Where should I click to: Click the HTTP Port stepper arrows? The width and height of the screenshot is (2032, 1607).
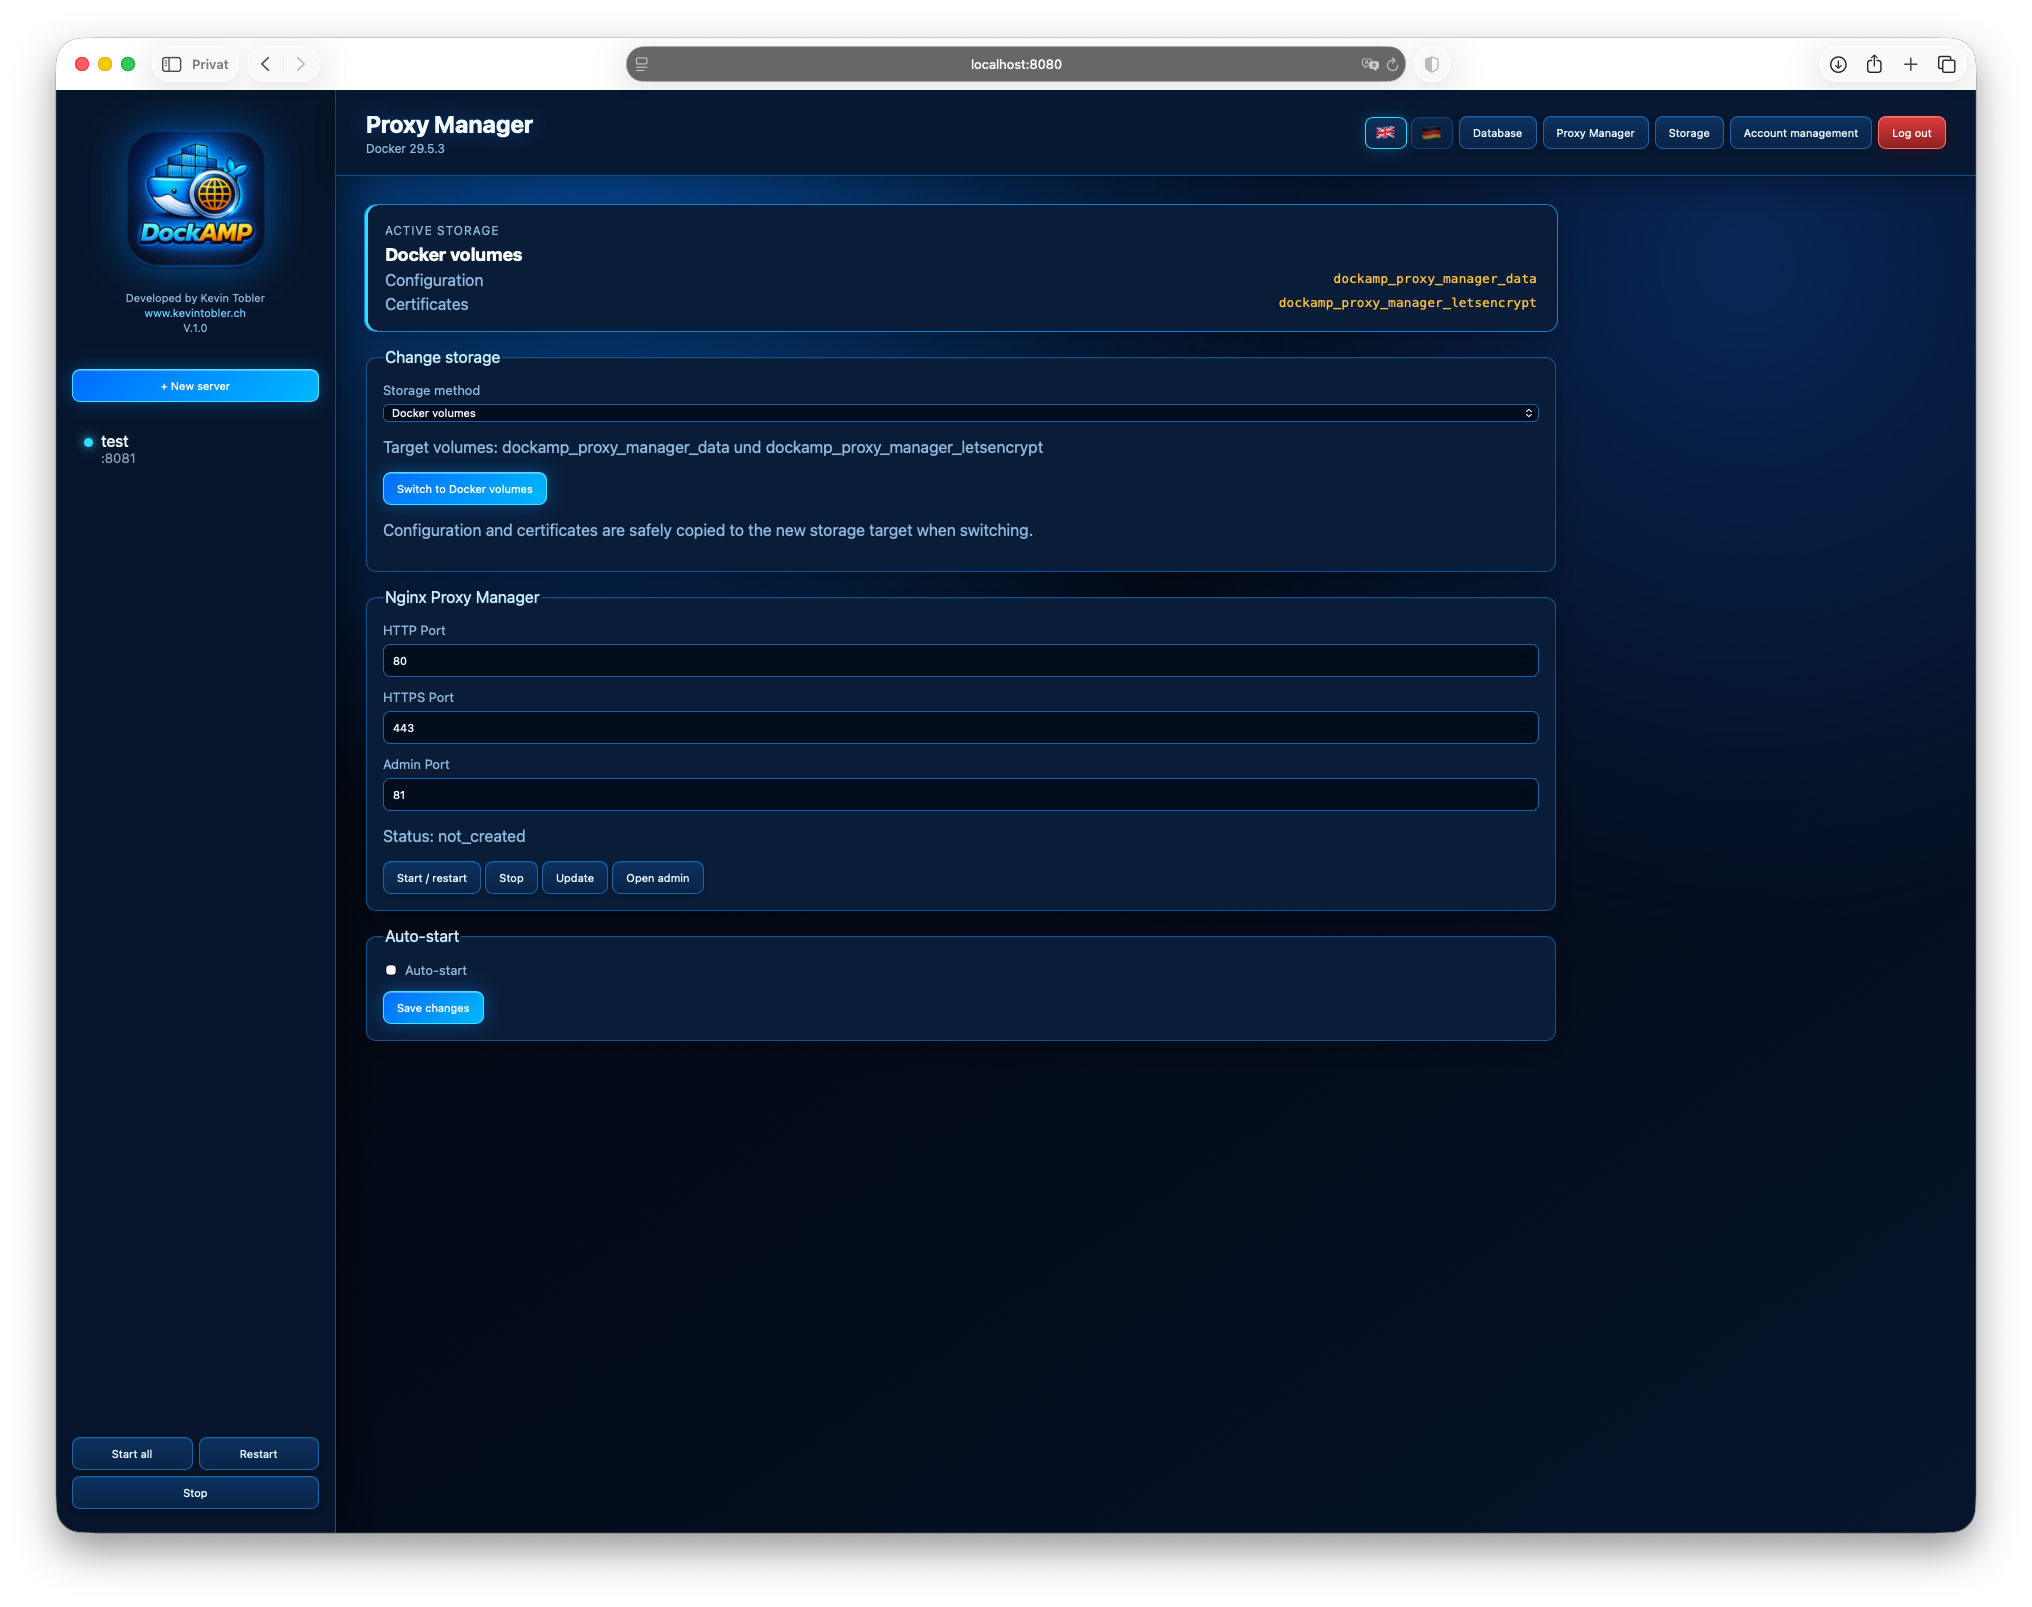coord(1524,661)
